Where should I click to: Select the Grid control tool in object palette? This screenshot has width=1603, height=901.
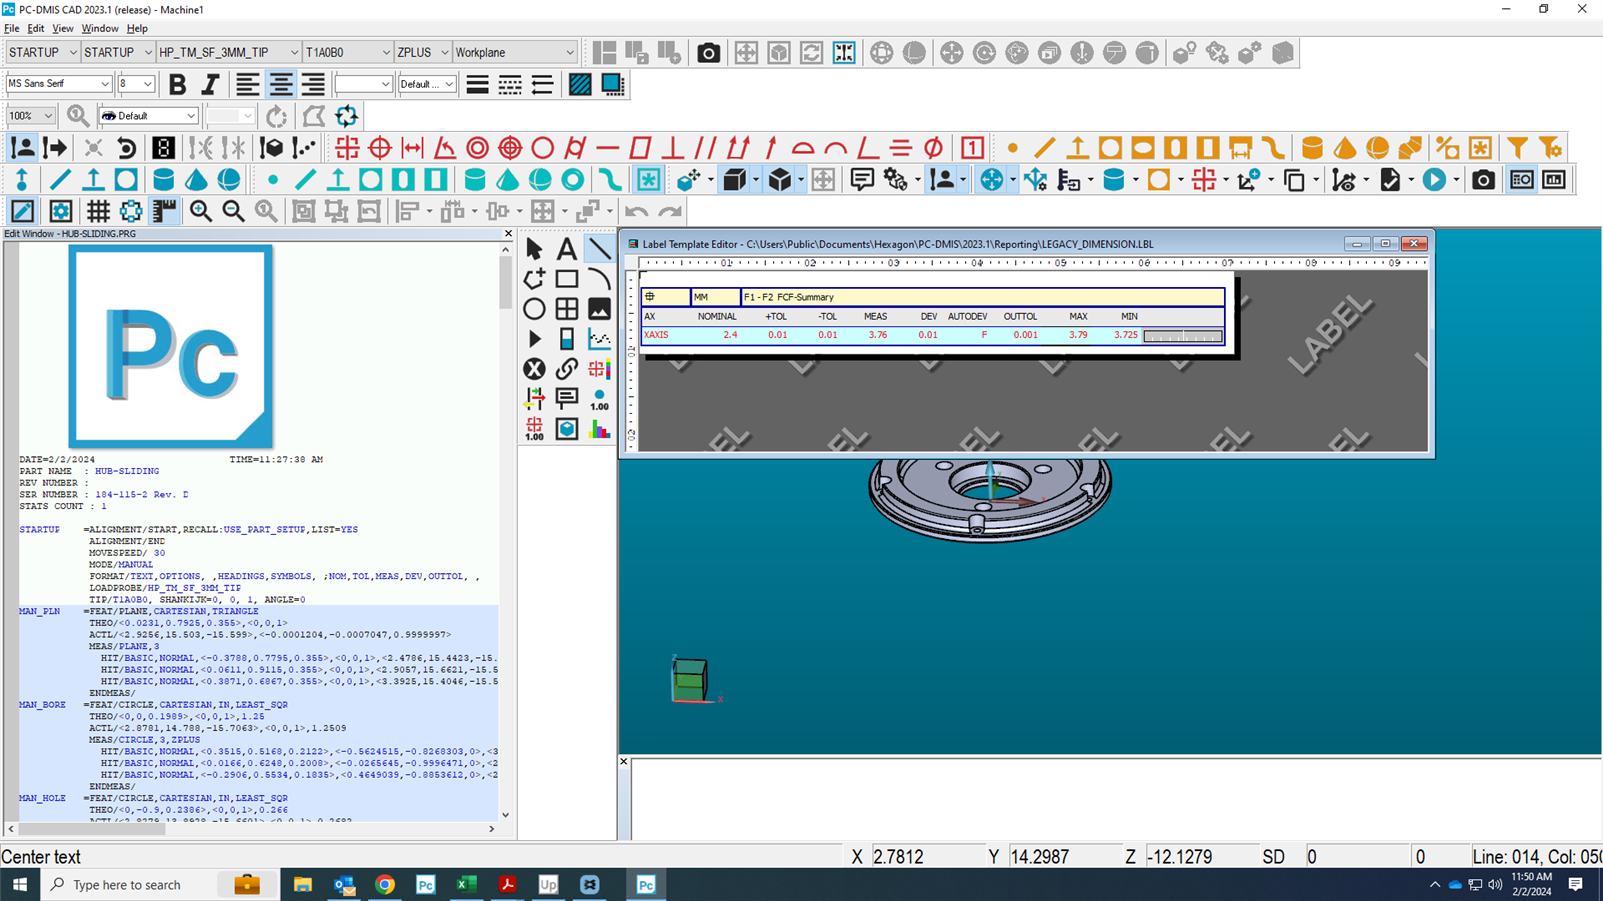(x=567, y=309)
